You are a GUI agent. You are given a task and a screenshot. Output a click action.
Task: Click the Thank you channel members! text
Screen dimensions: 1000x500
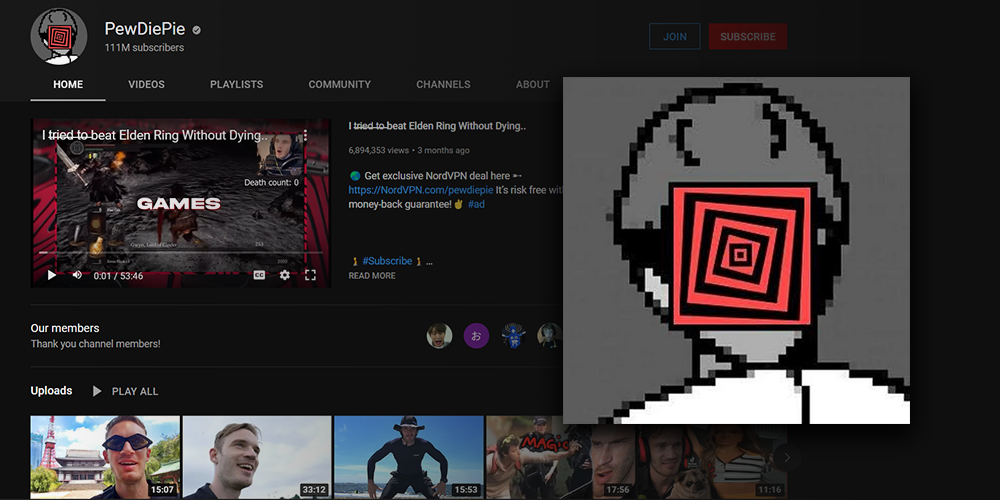96,344
